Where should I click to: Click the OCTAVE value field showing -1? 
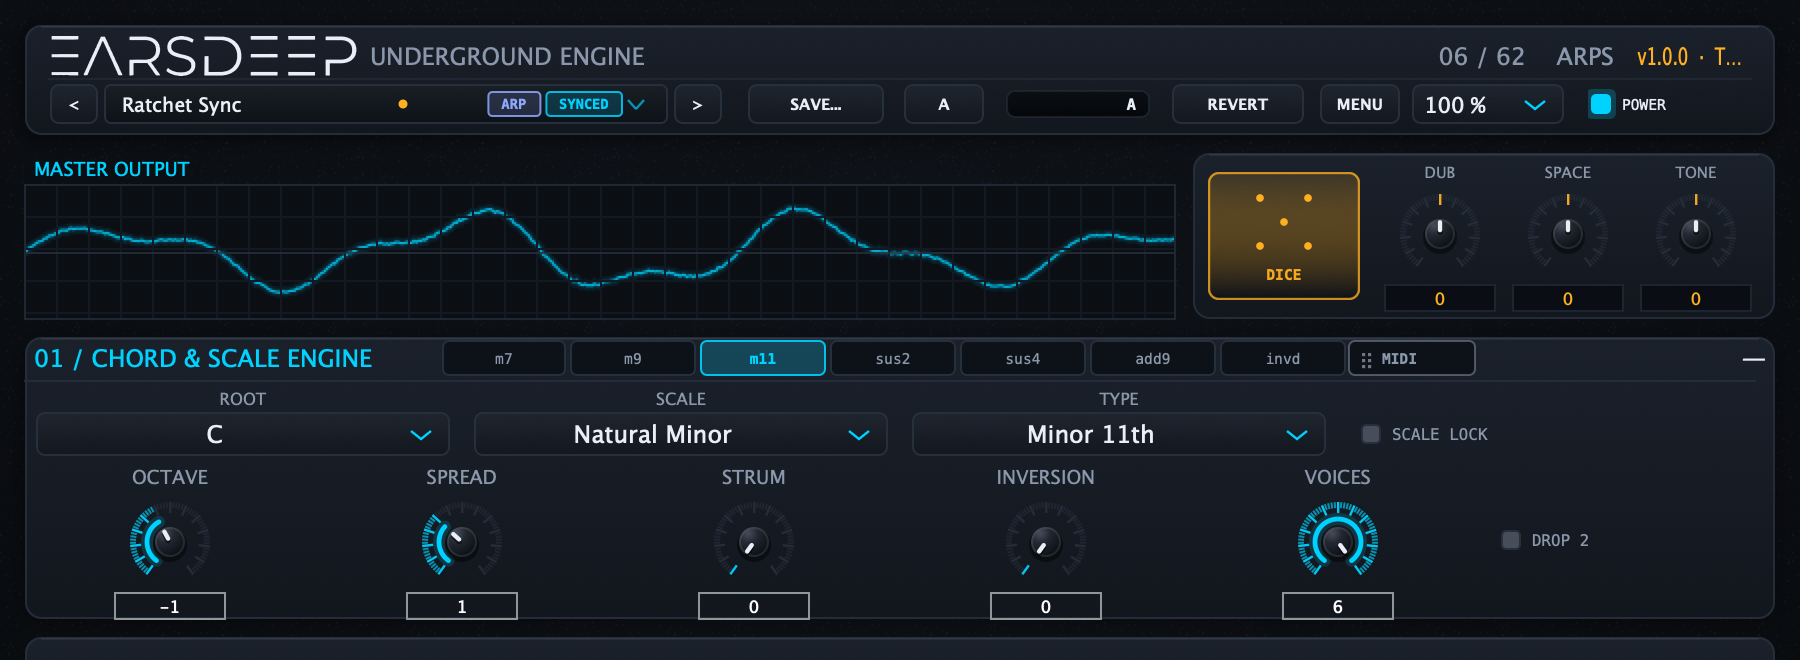click(x=170, y=606)
